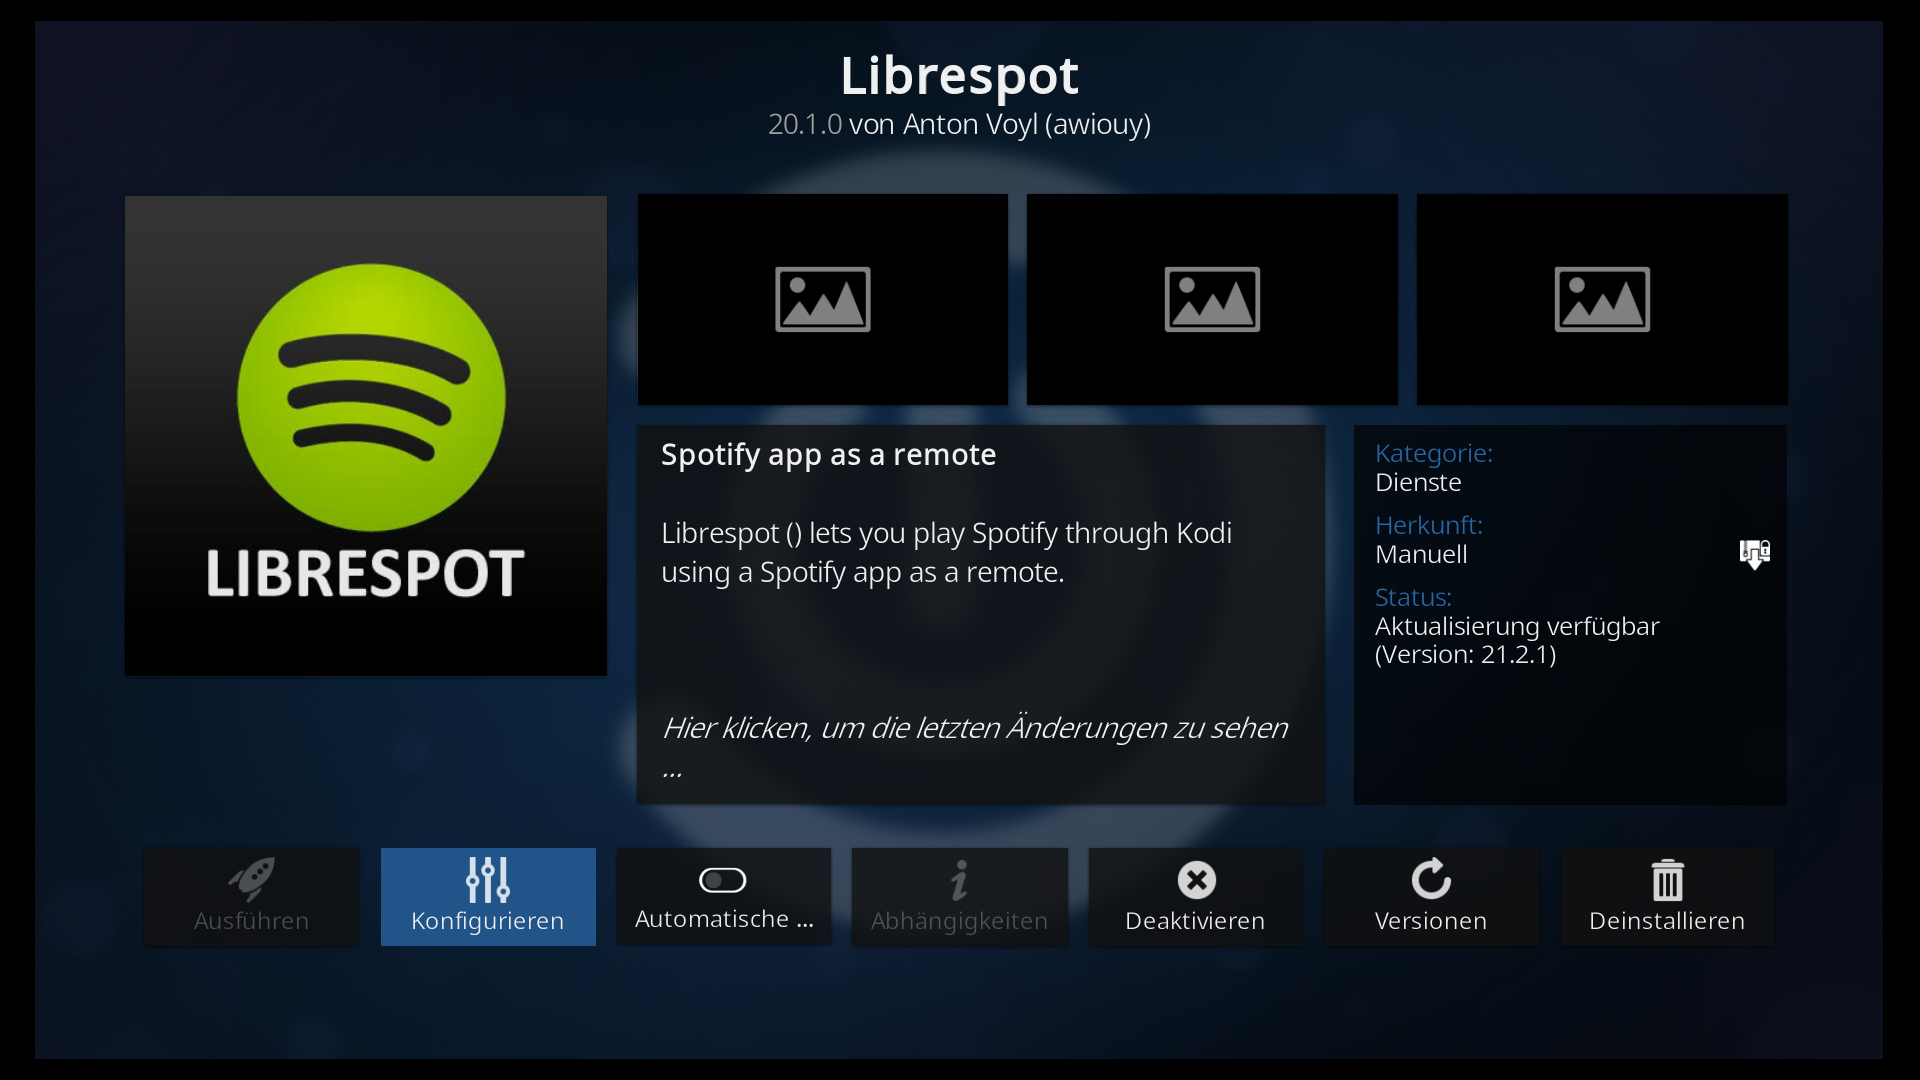Click the Konfigurieren button label
Viewport: 1920px width, 1080px height.
click(x=488, y=921)
